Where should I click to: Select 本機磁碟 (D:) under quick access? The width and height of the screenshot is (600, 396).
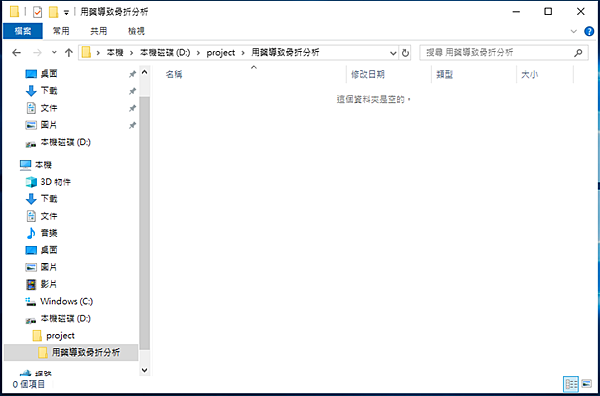[x=65, y=142]
